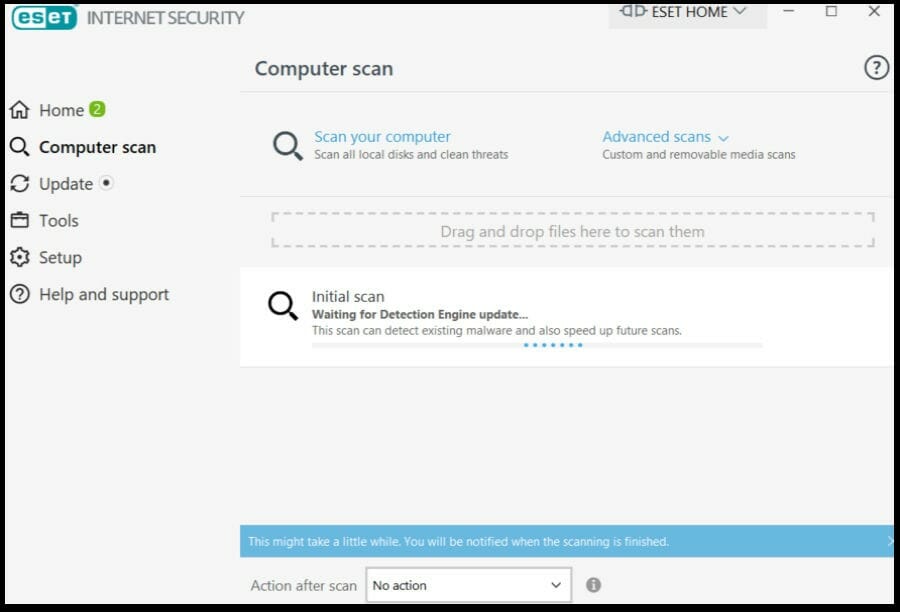900x612 pixels.
Task: Click Custom and removable media scans text
Action: click(x=699, y=154)
